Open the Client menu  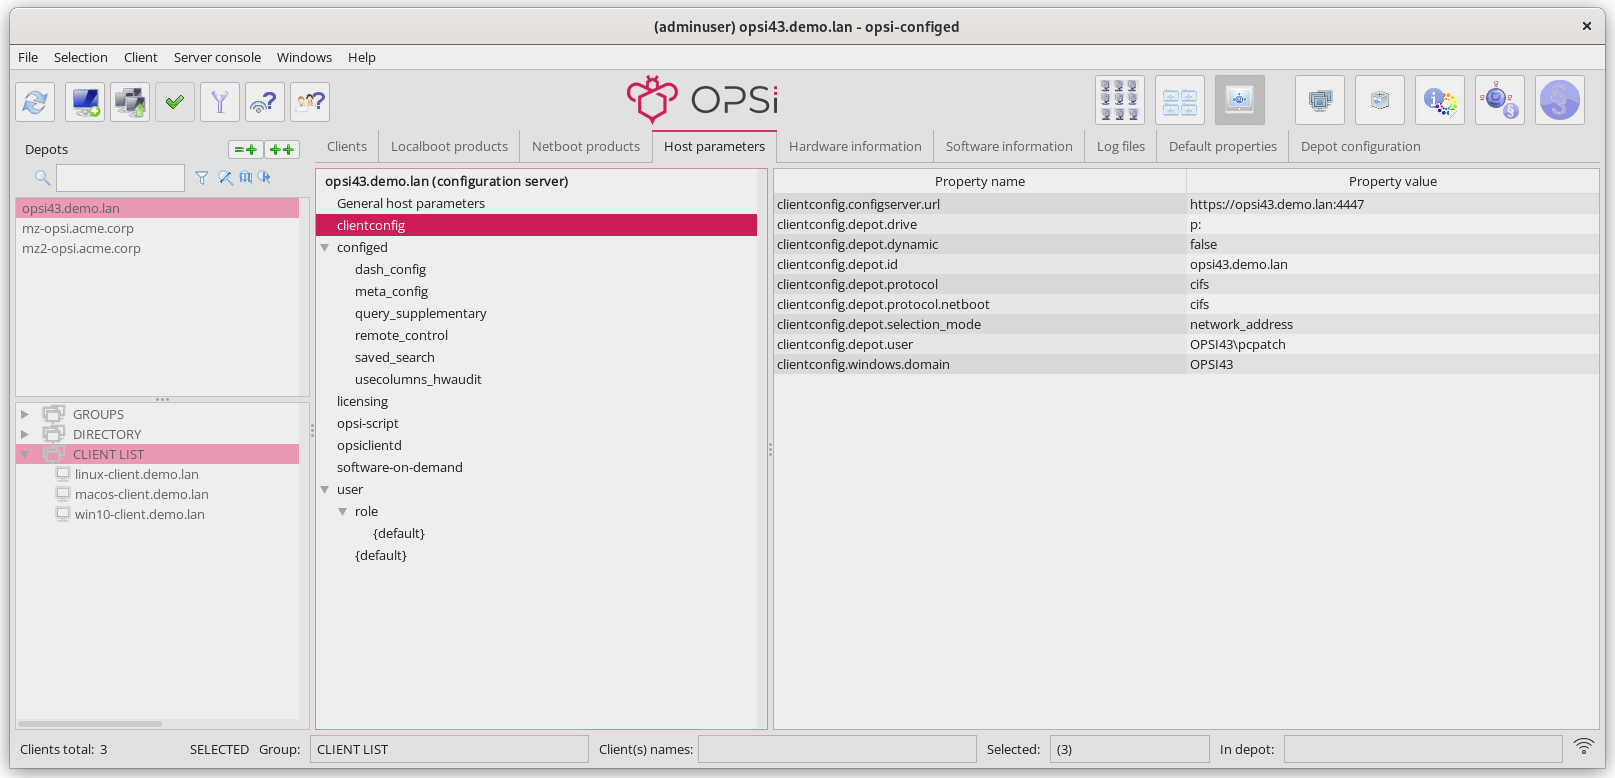coord(141,58)
